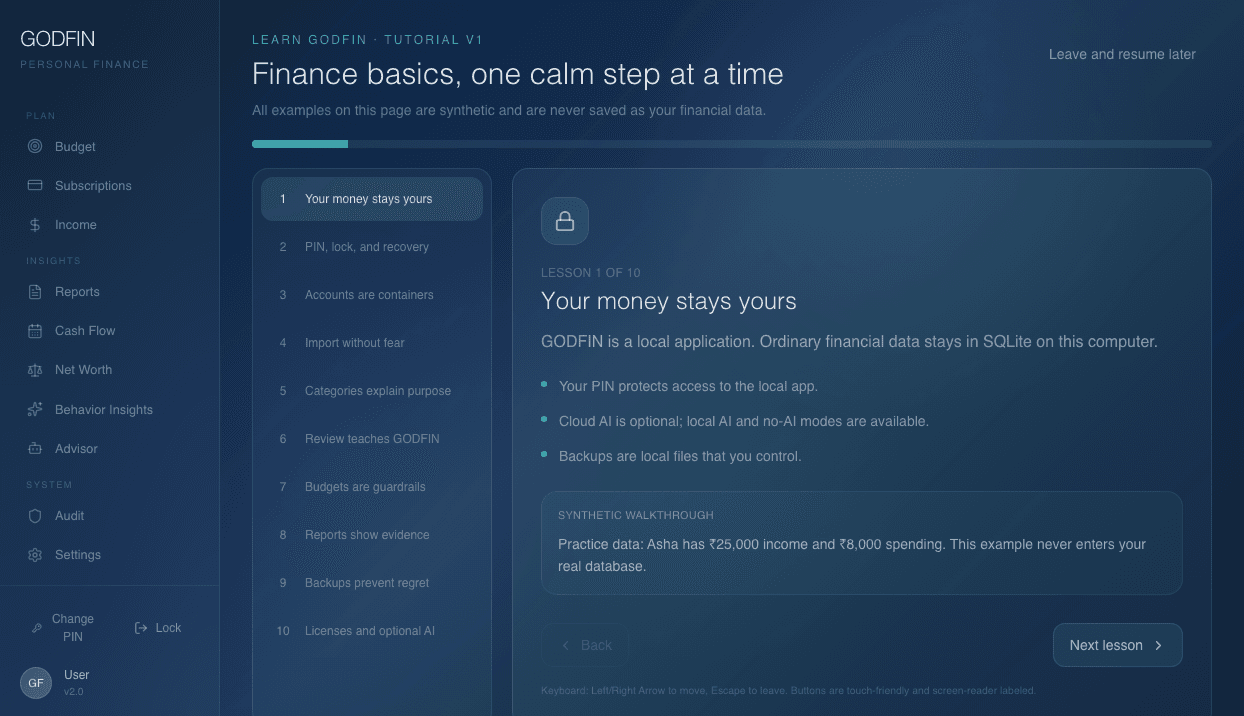Click the Subscriptions card icon
Viewport: 1244px width, 716px height.
35,185
